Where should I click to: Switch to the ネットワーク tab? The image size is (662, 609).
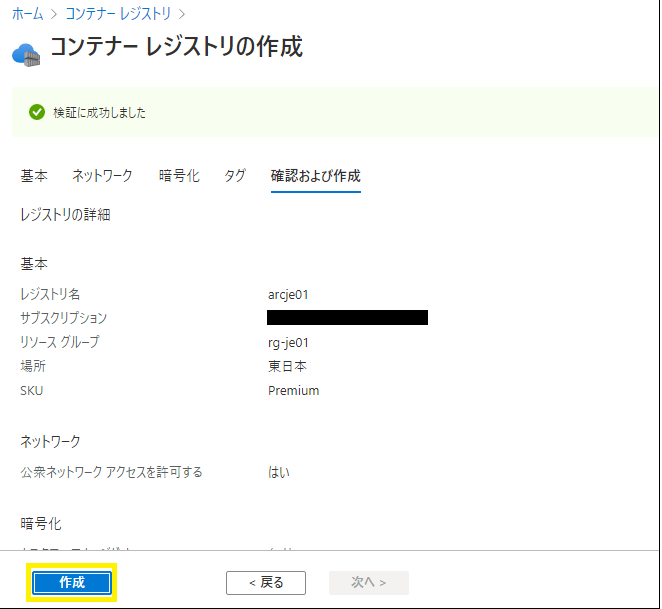102,176
